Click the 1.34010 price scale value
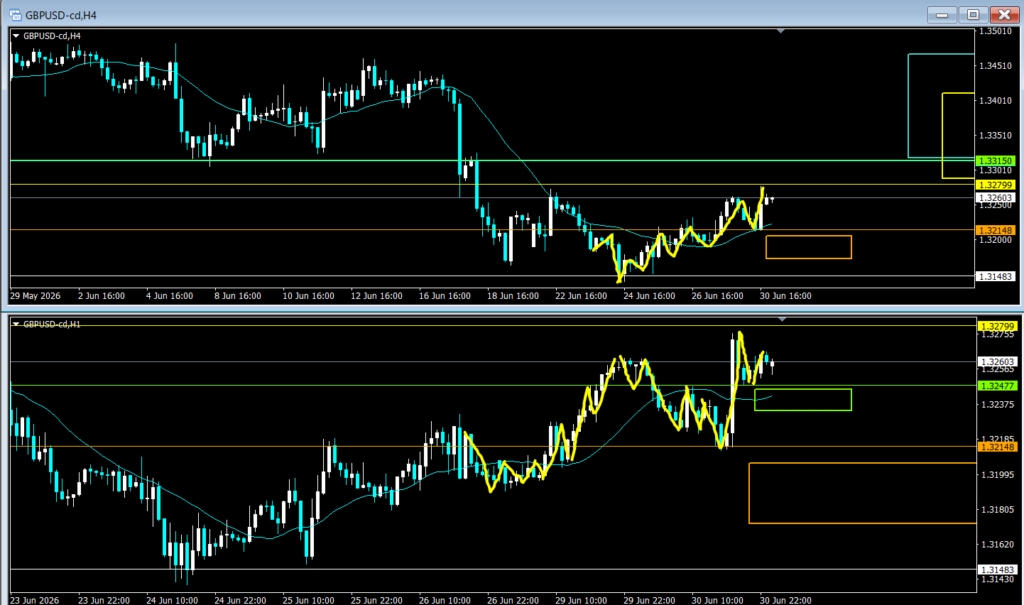This screenshot has height=605, width=1024. (995, 100)
